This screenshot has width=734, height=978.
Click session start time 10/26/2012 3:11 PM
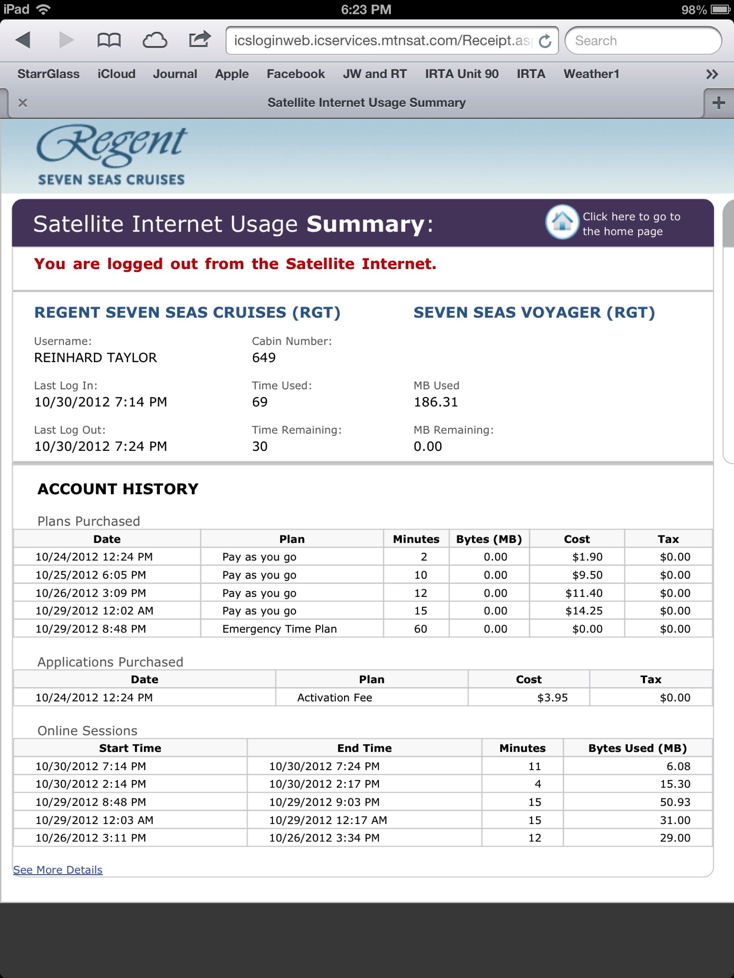point(90,838)
